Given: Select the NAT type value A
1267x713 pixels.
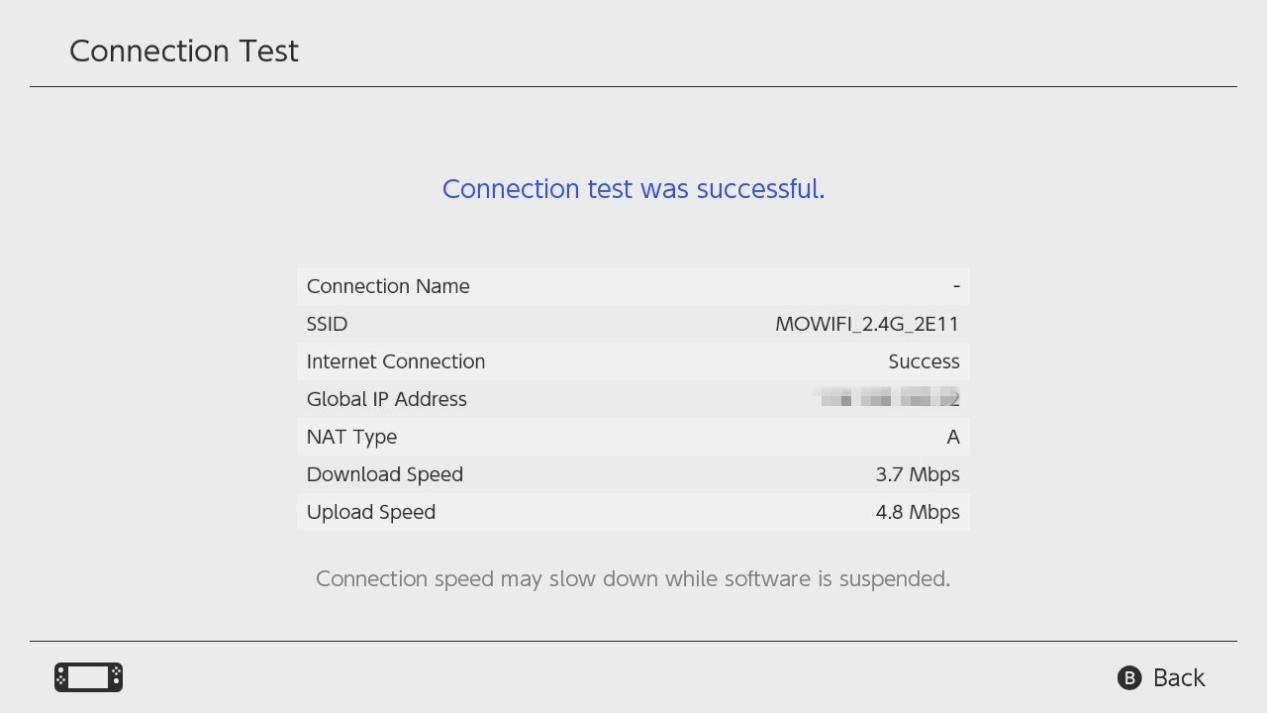Looking at the screenshot, I should tap(953, 437).
